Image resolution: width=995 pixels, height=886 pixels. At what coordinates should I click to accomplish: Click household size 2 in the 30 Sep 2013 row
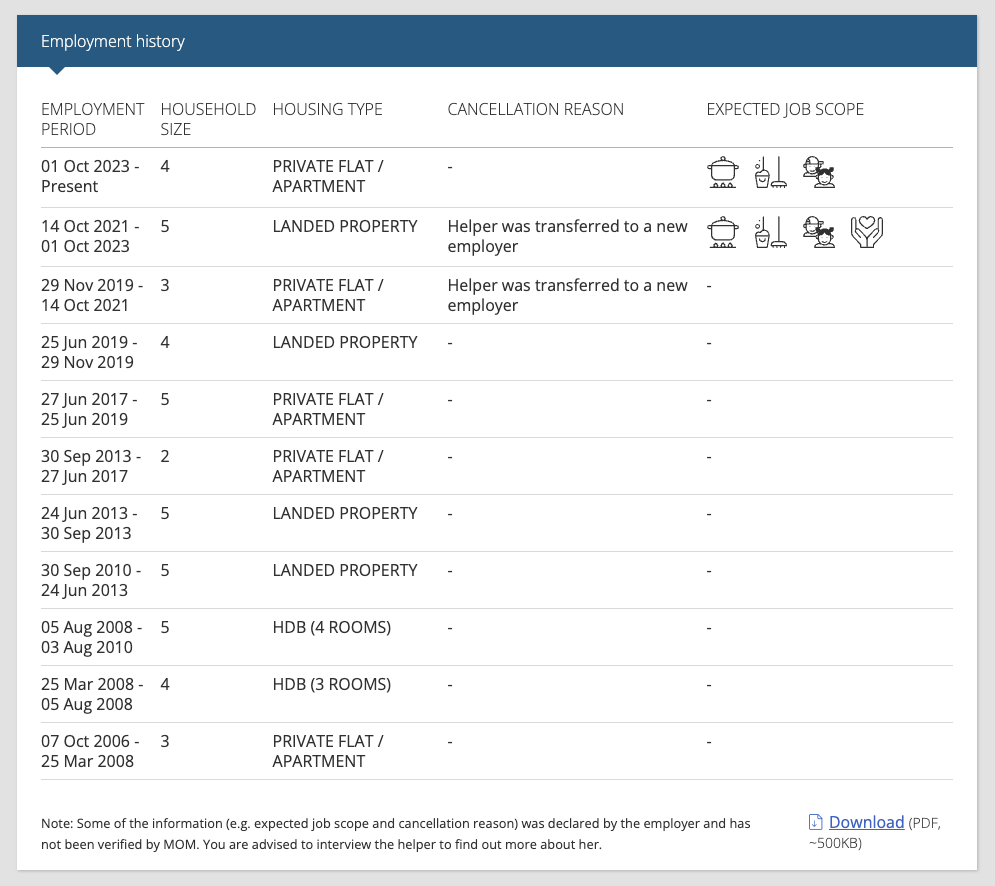[x=165, y=456]
